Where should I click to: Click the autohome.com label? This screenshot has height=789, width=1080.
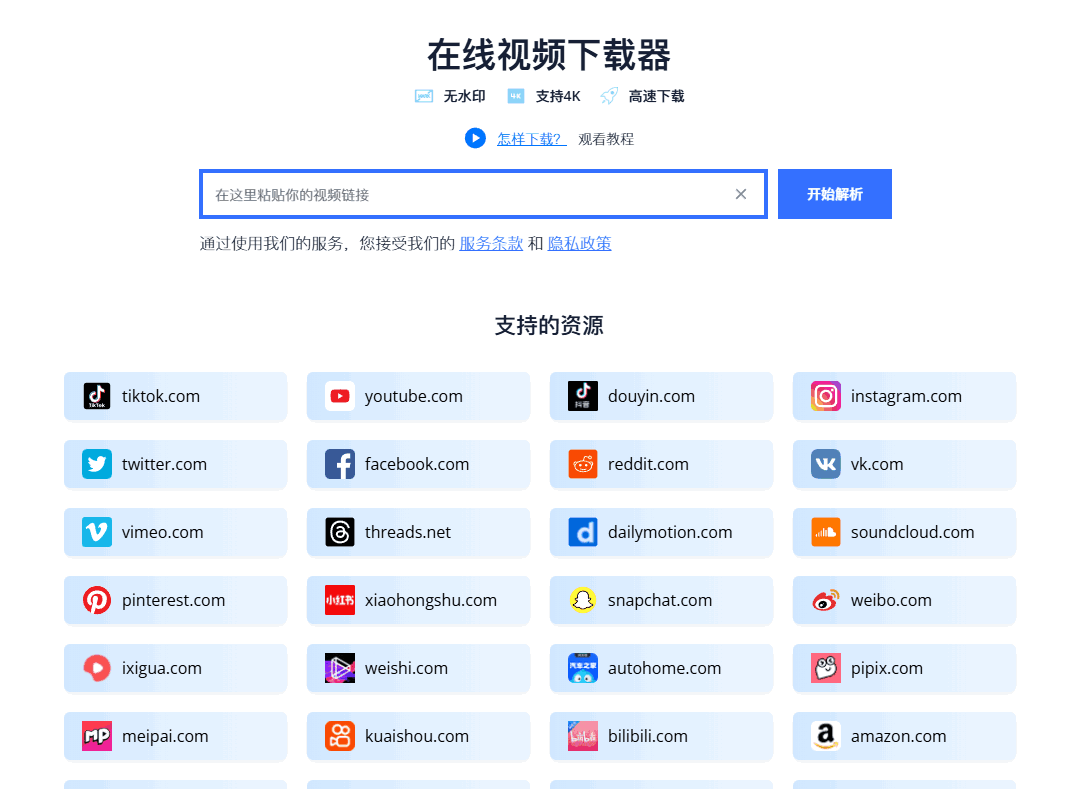[665, 669]
